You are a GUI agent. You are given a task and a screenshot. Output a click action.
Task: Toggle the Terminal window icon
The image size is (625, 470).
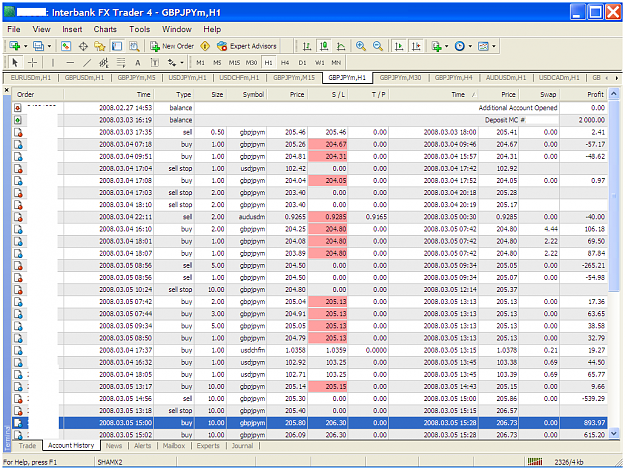(117, 46)
